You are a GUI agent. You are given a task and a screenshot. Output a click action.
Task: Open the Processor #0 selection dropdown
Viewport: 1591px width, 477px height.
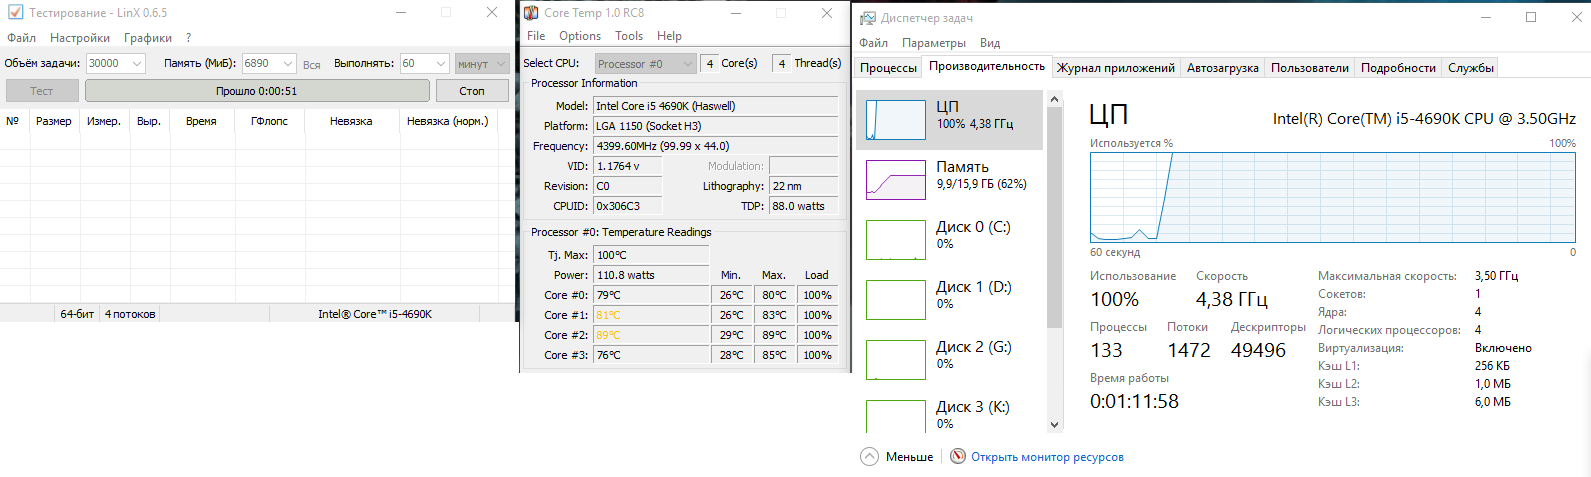[x=688, y=63]
